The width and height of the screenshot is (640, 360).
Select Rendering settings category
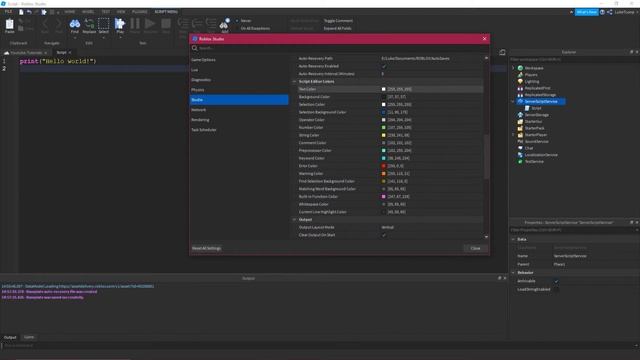239,120
